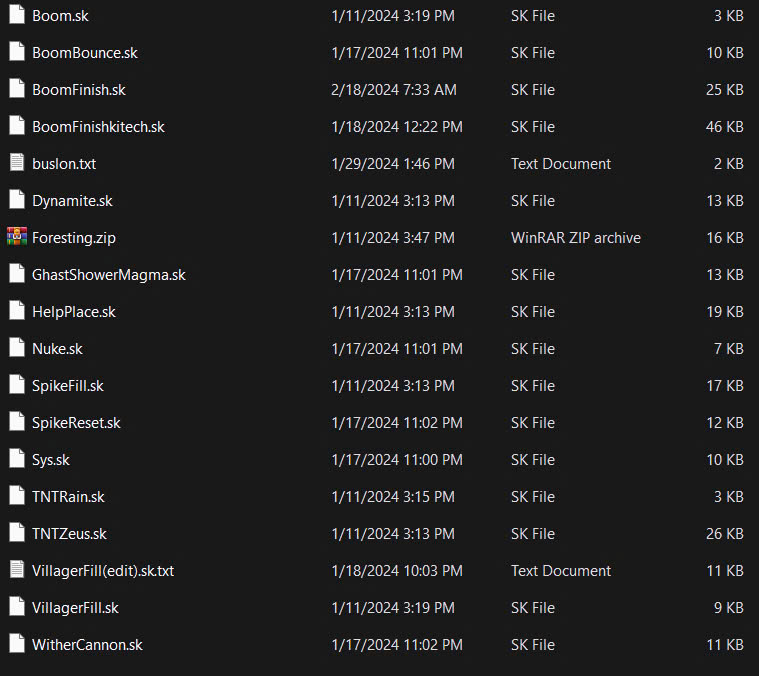The image size is (759, 676).
Task: Click the Foresting.zip WinRAR archive icon
Action: coord(16,237)
